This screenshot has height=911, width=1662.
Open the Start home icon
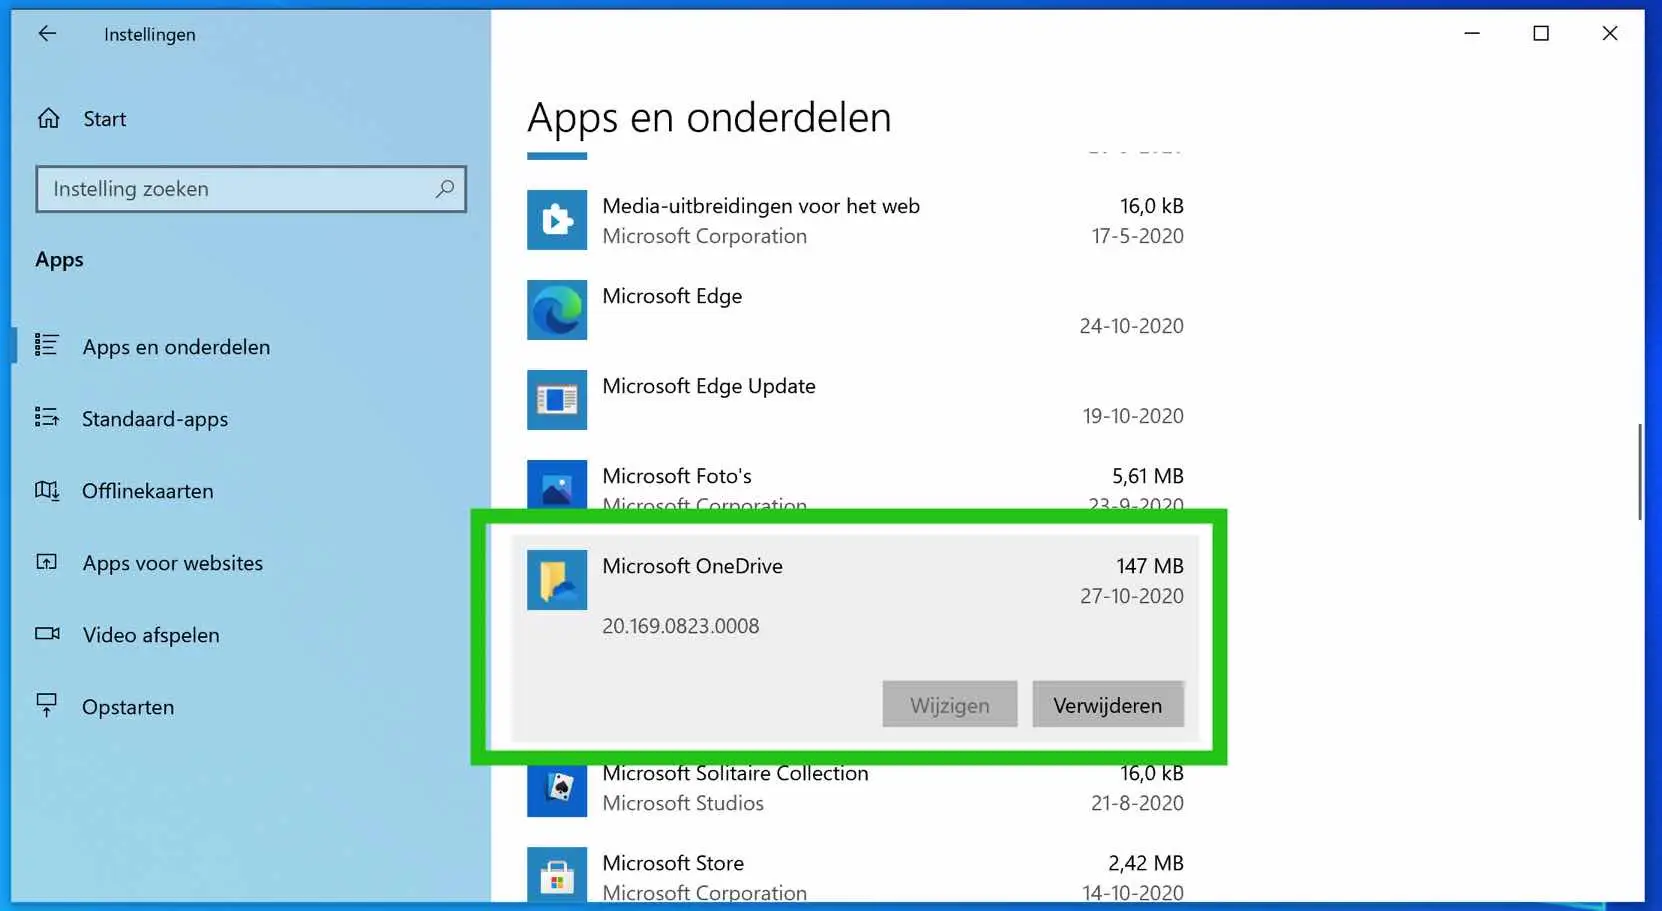click(x=48, y=119)
